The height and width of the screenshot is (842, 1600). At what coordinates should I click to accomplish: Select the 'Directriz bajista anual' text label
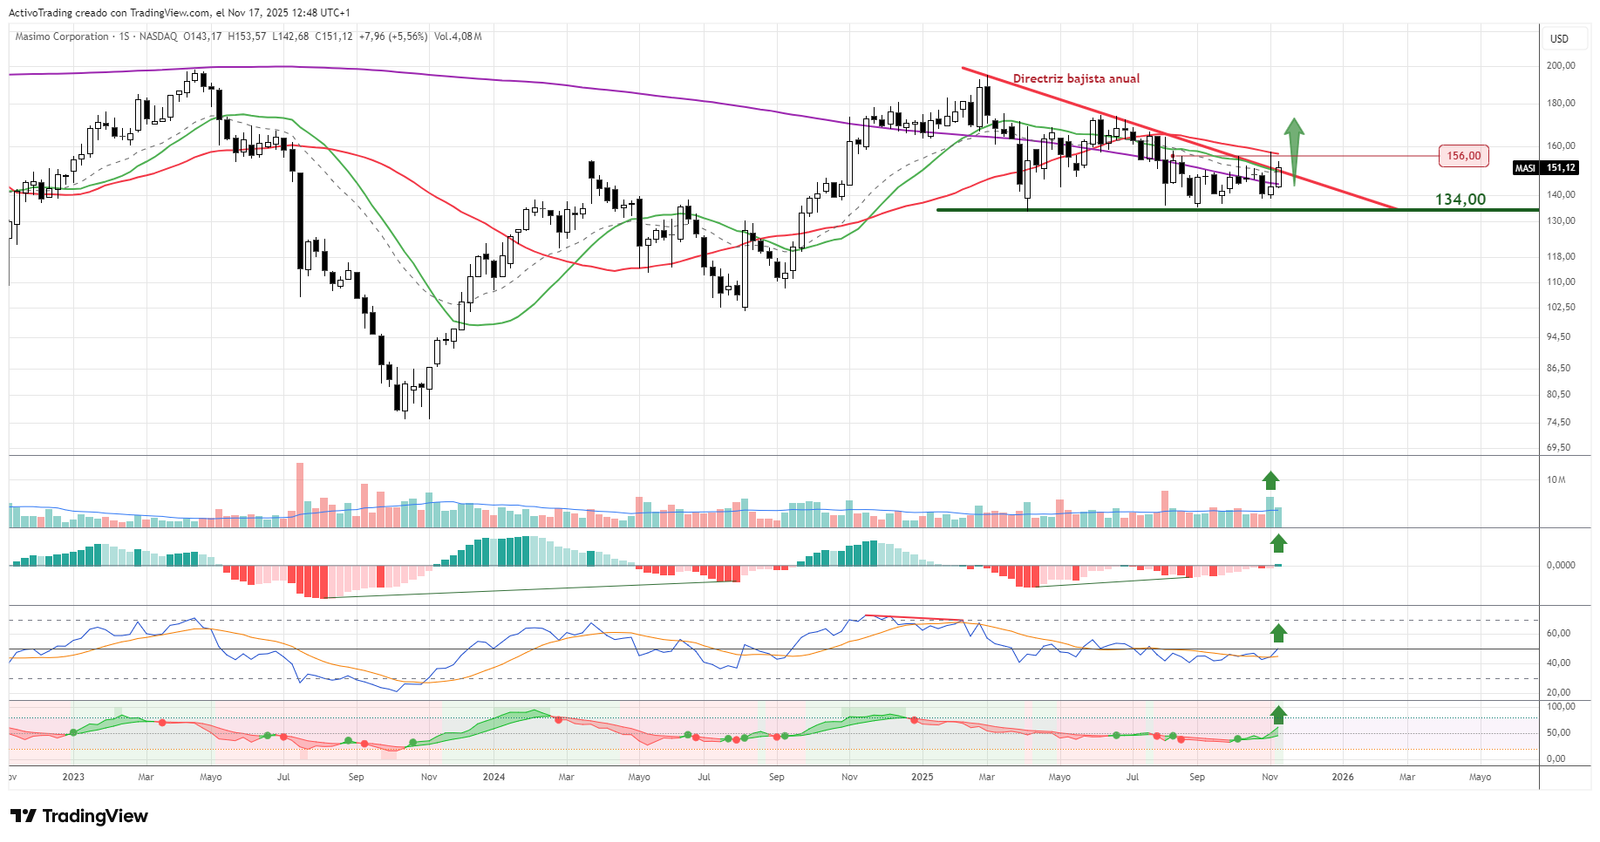[1076, 79]
